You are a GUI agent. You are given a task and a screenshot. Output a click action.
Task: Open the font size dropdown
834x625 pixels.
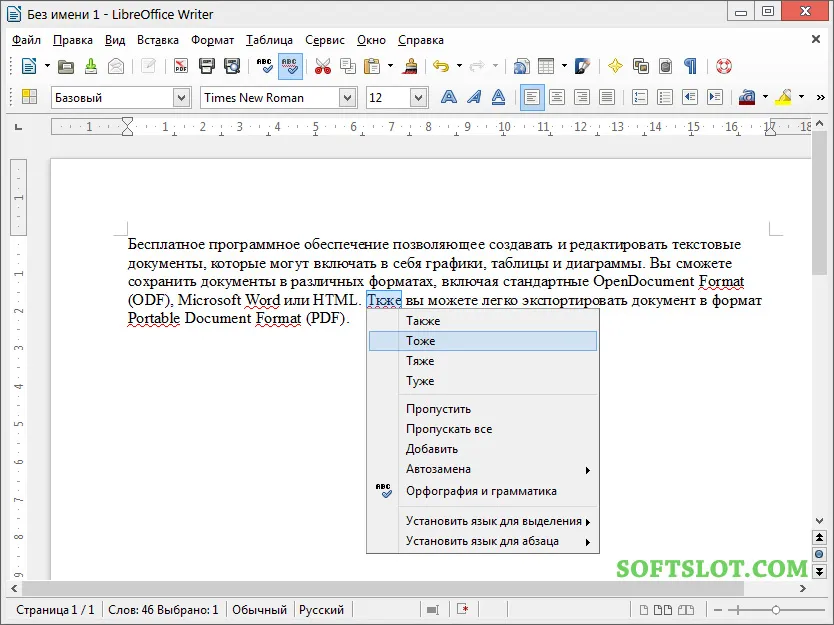(419, 98)
